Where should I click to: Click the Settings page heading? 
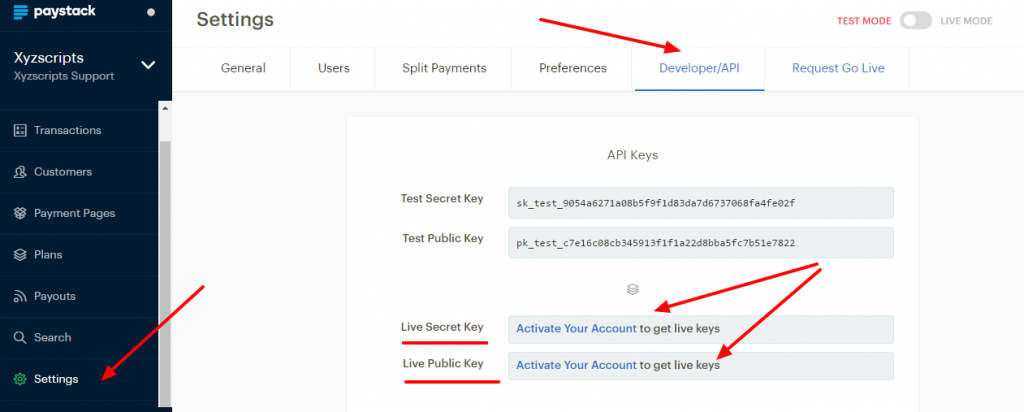click(235, 20)
